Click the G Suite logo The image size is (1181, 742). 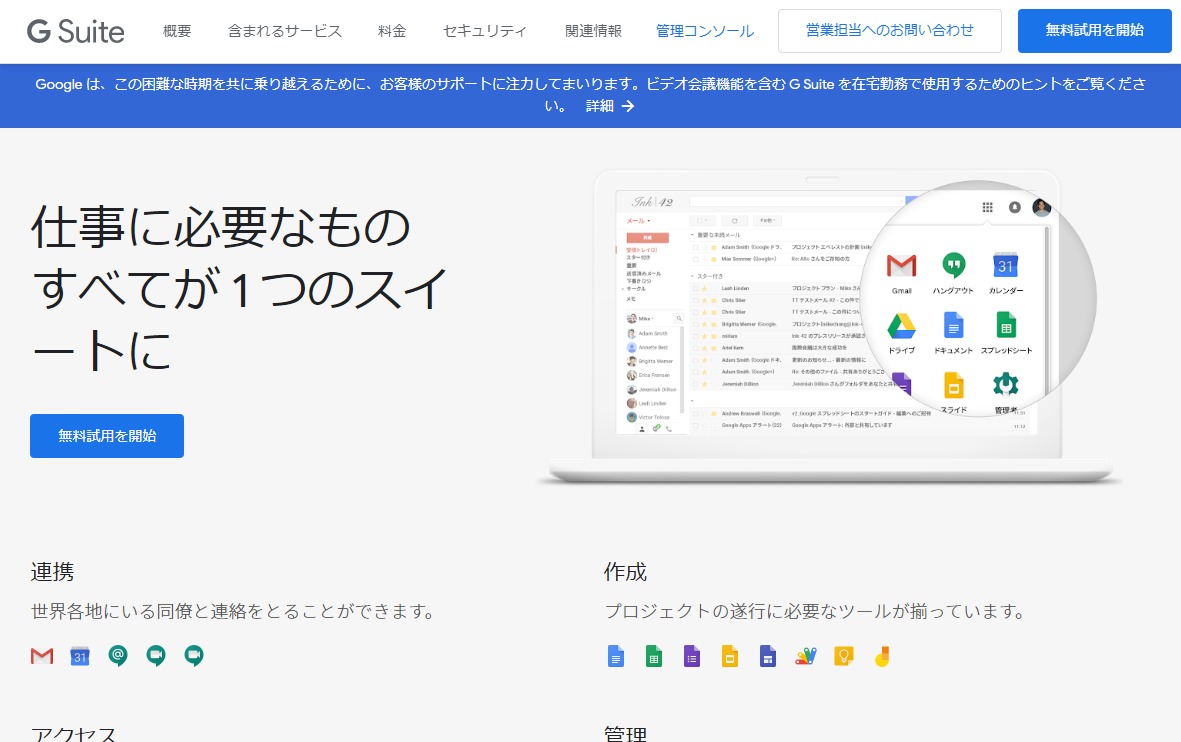(75, 31)
